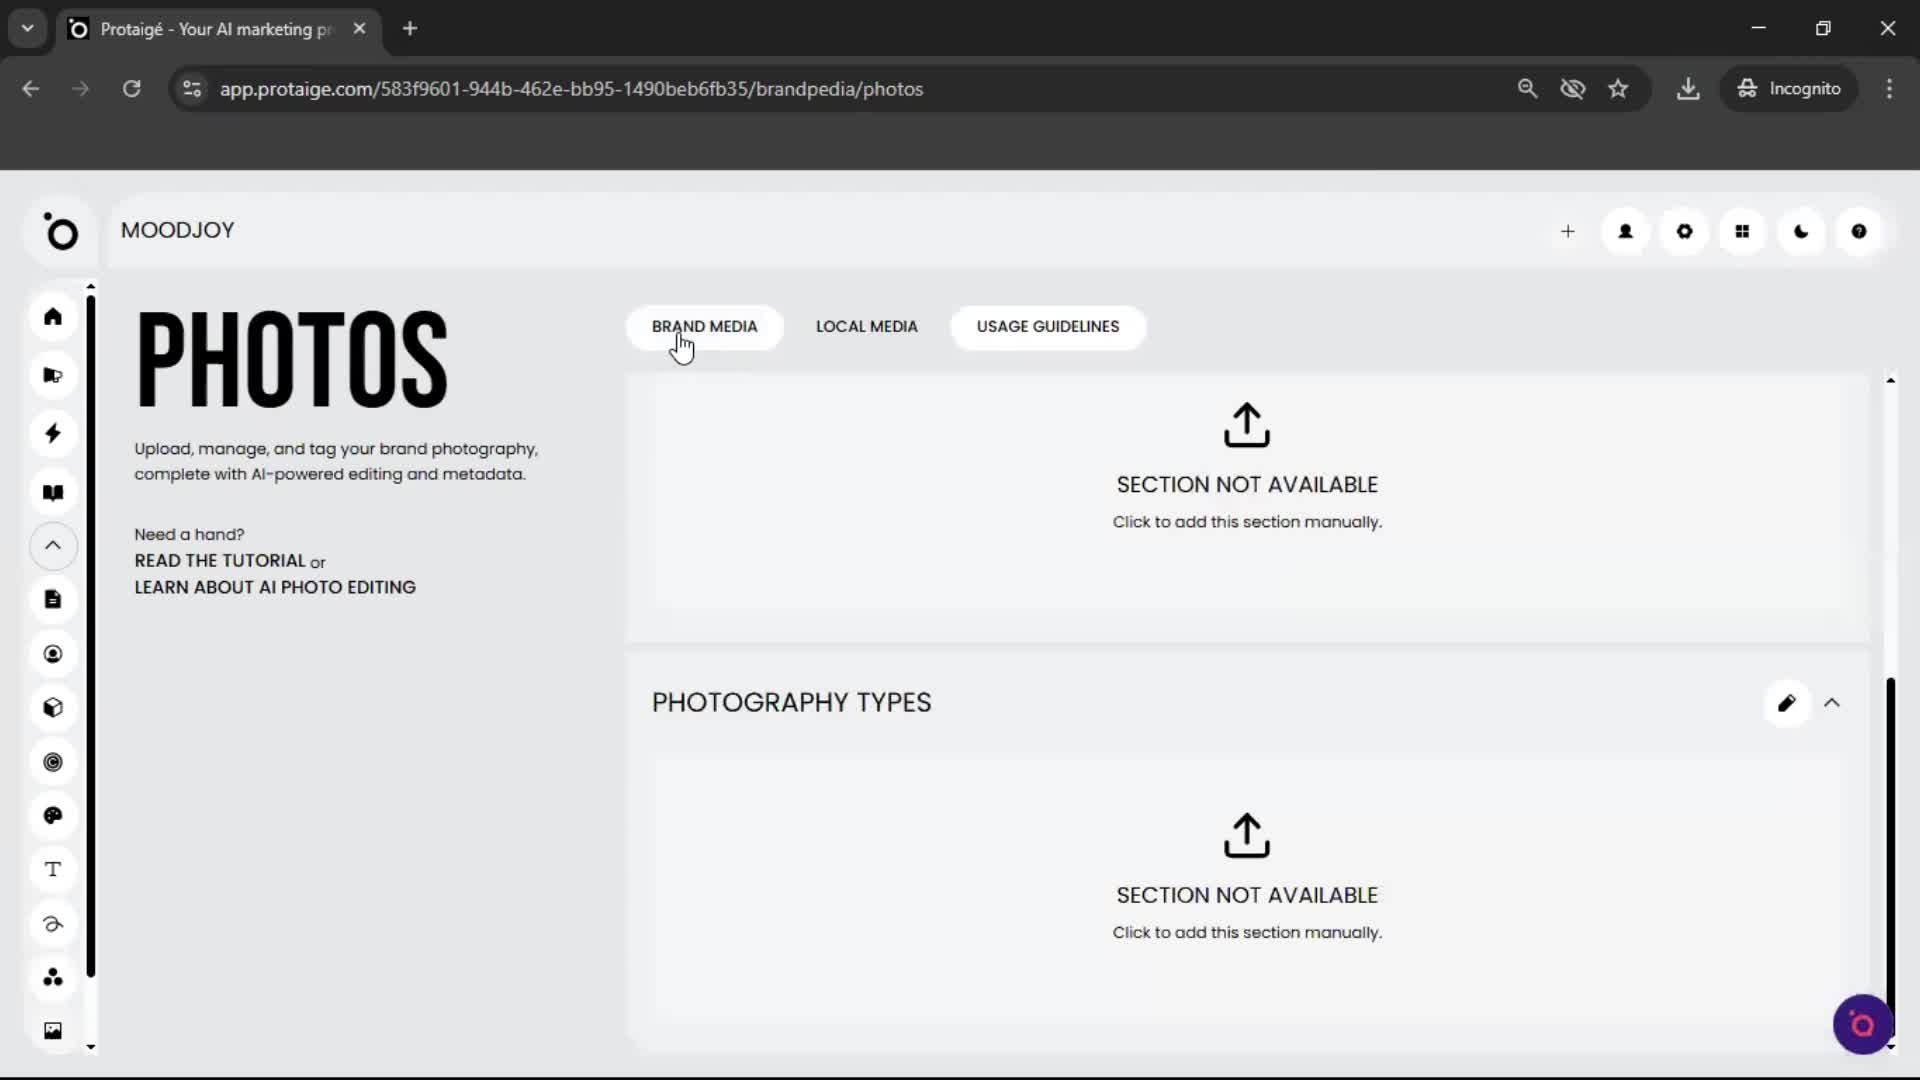Open the help question-mark icon
The width and height of the screenshot is (1920, 1080).
point(1859,231)
